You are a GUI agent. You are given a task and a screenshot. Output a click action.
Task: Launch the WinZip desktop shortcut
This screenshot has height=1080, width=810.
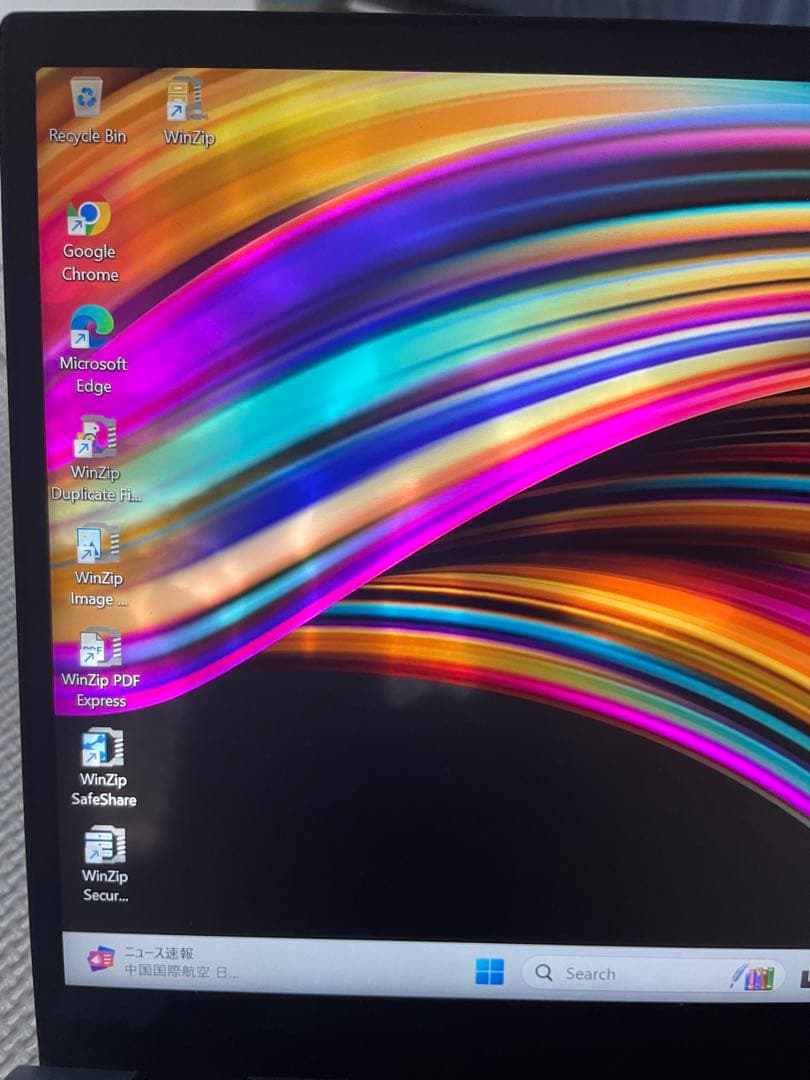click(x=187, y=100)
